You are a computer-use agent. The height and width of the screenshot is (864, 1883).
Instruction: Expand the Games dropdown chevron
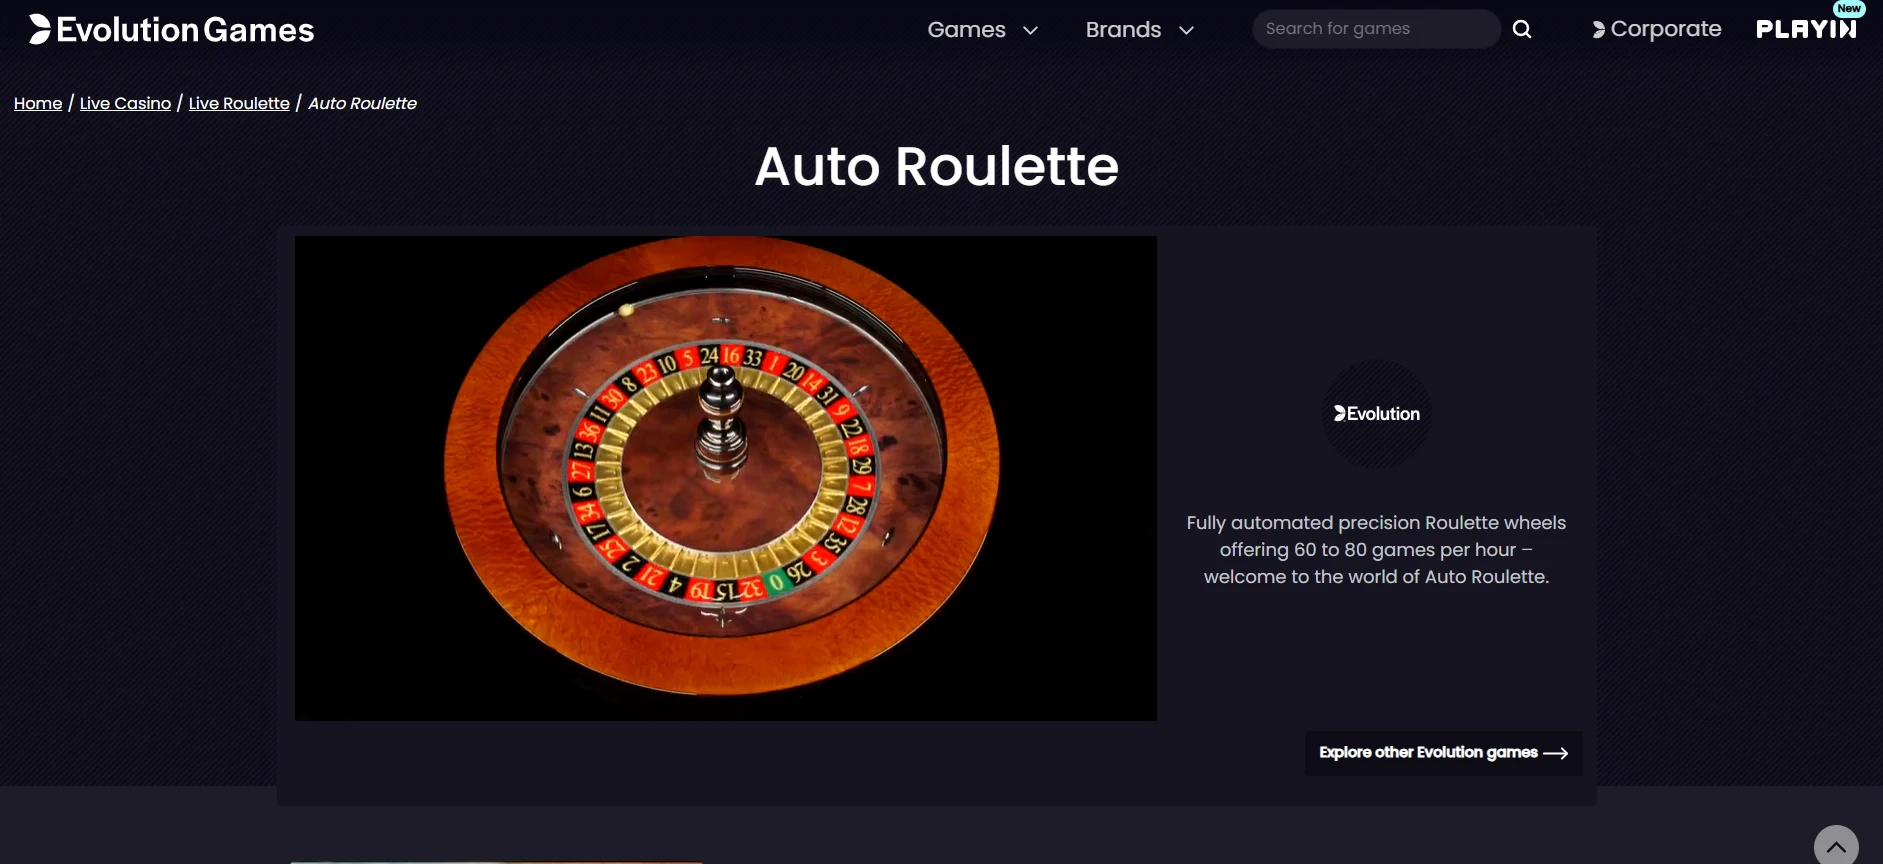(1030, 31)
